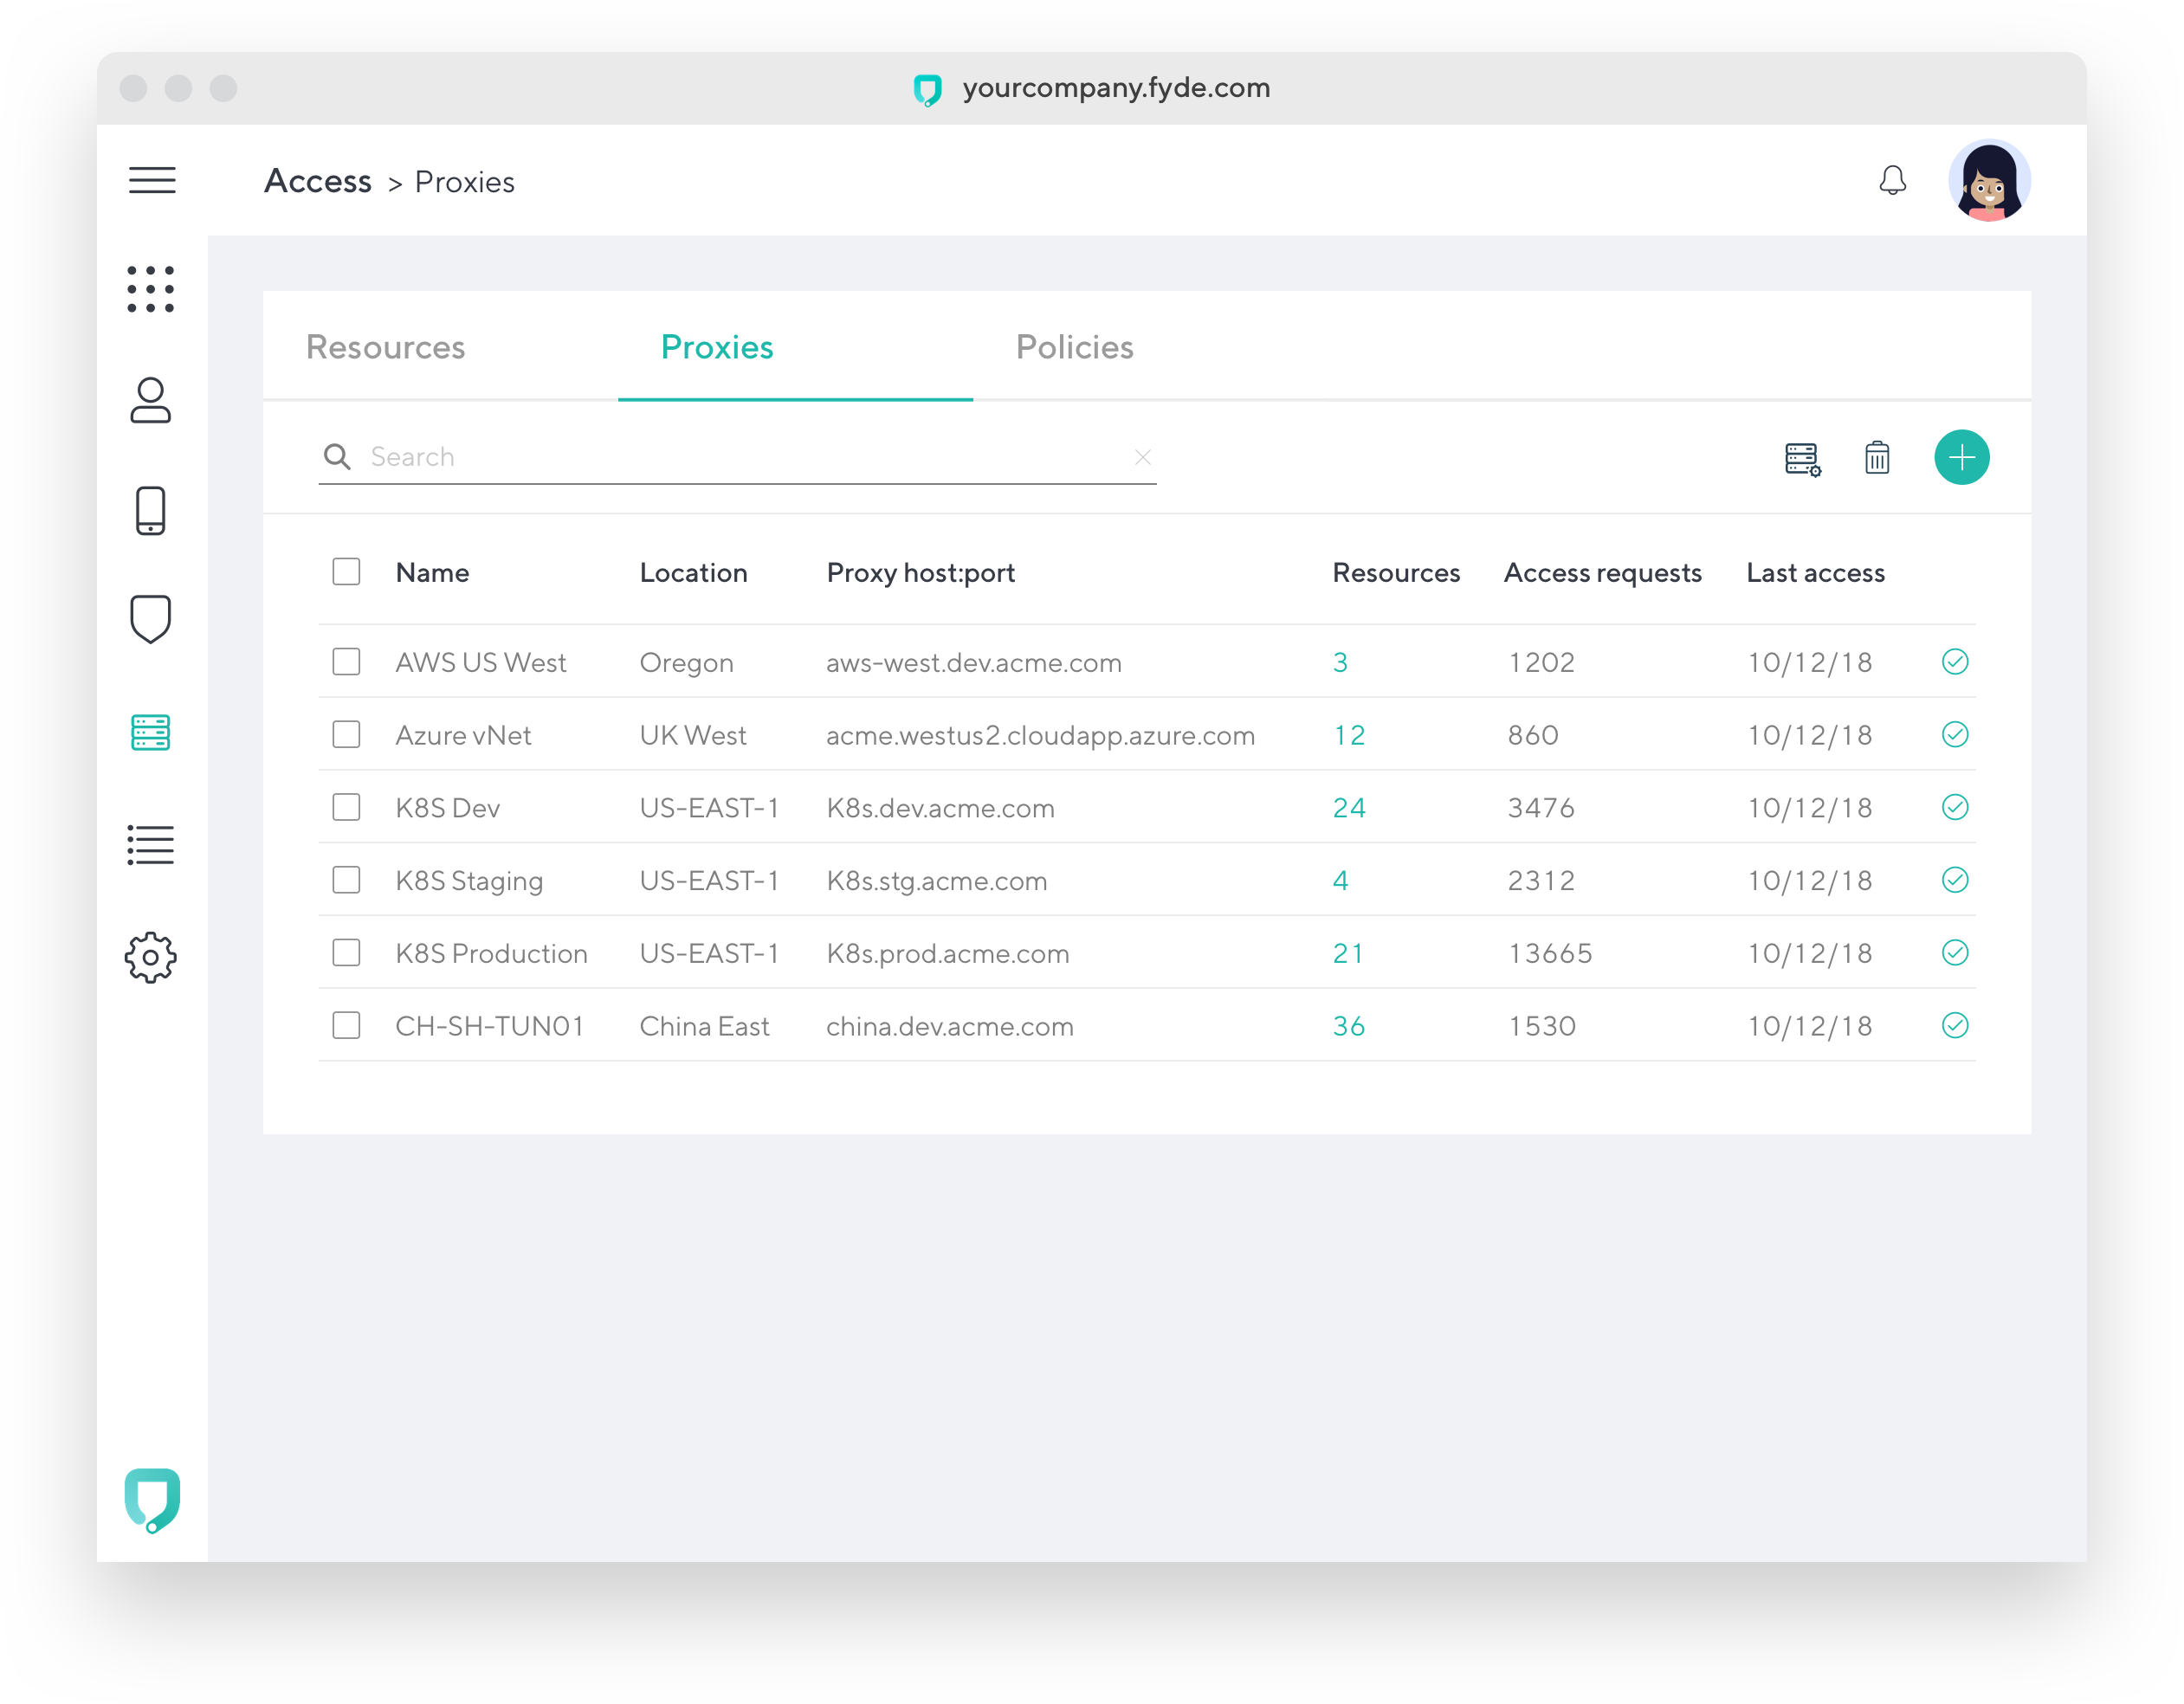Switch to the Policies tab

(1074, 347)
